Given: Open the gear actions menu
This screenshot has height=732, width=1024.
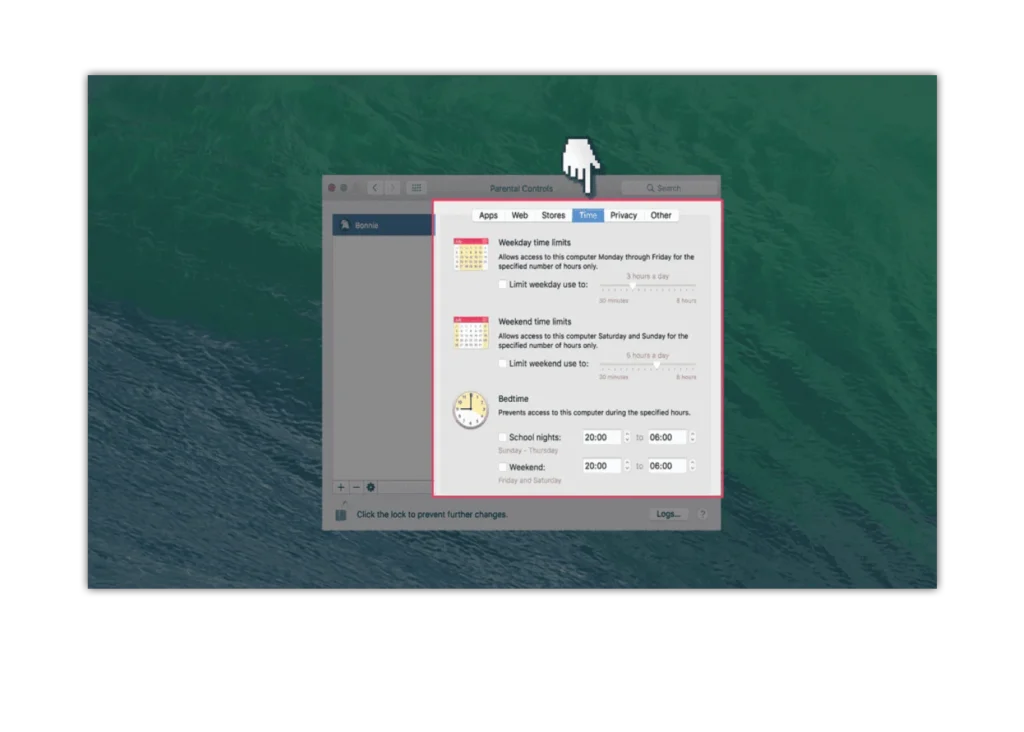Looking at the screenshot, I should click(371, 487).
